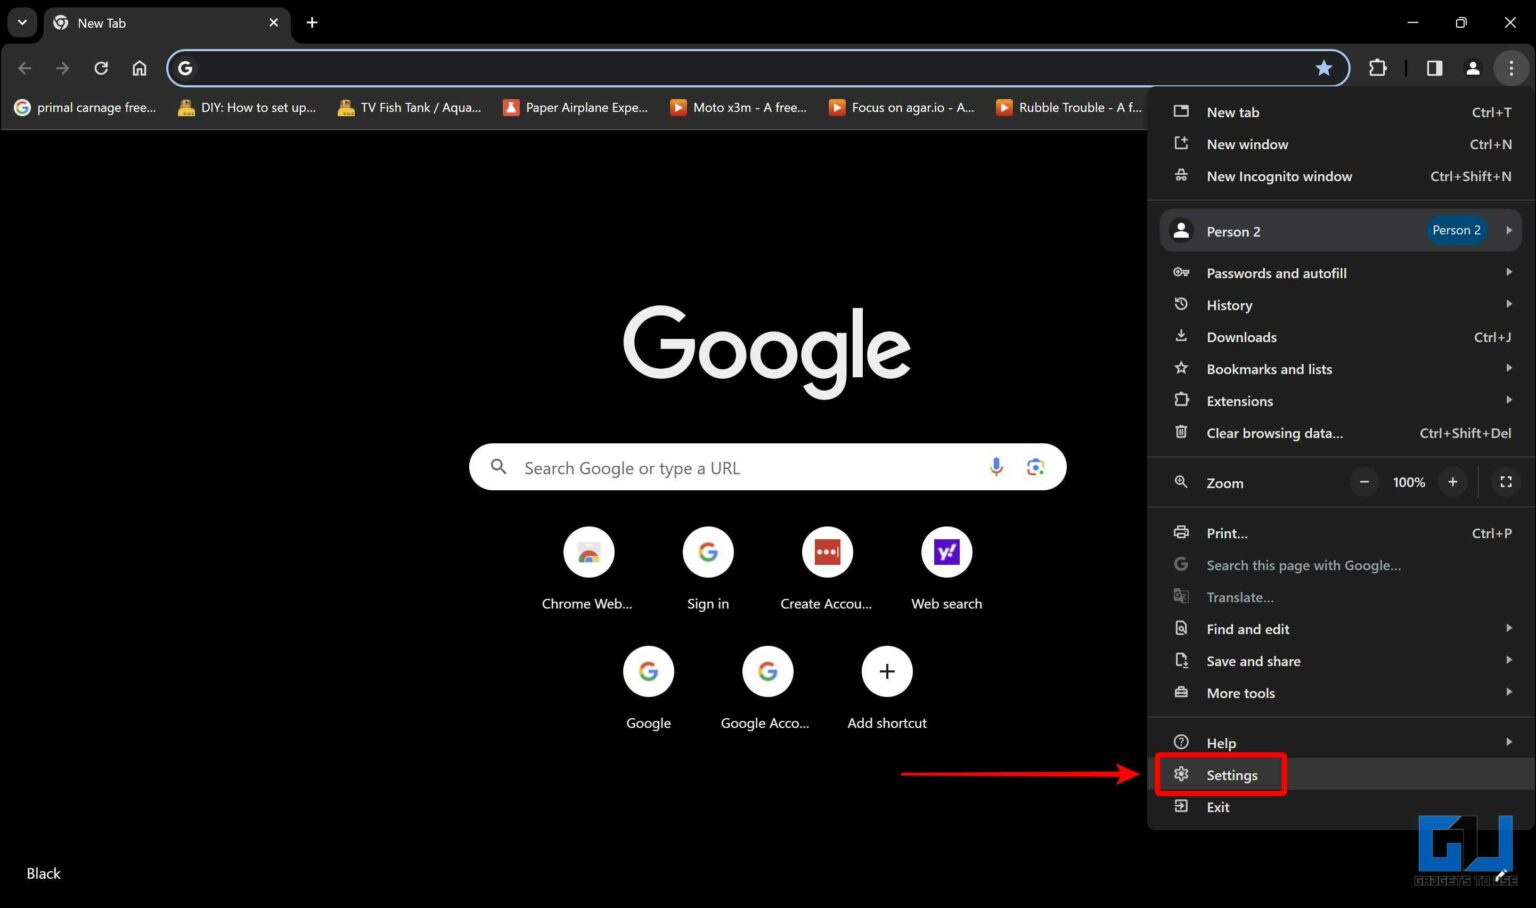Select Settings from the menu
The width and height of the screenshot is (1536, 908).
click(x=1232, y=775)
